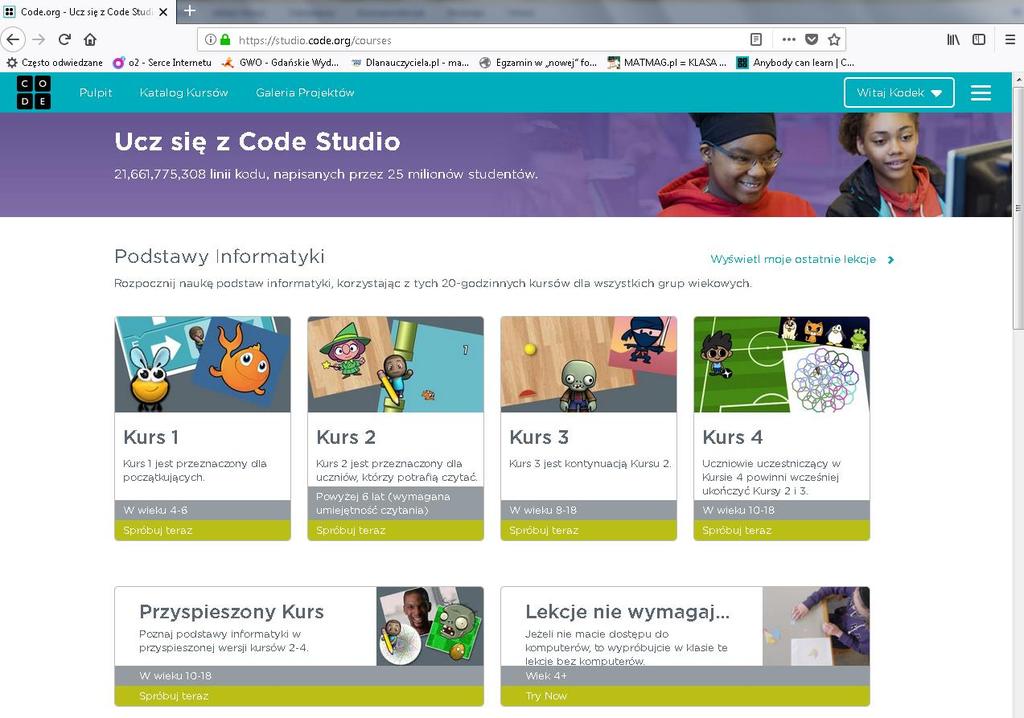Click the green padlock security icon
This screenshot has height=718, width=1024.
click(225, 40)
